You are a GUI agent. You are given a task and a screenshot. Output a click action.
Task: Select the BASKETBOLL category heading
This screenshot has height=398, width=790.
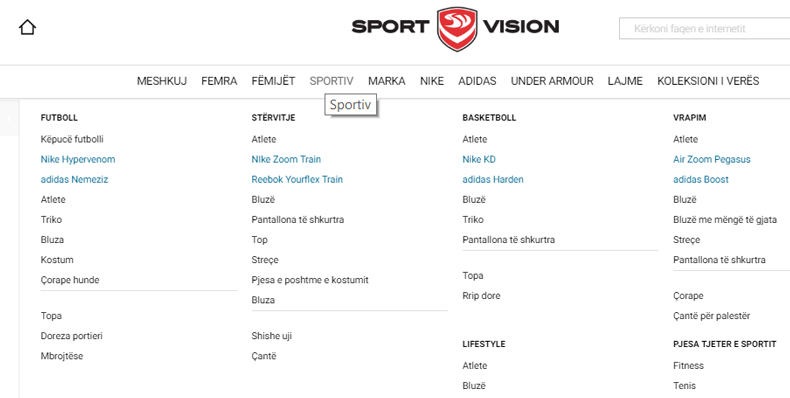(489, 118)
